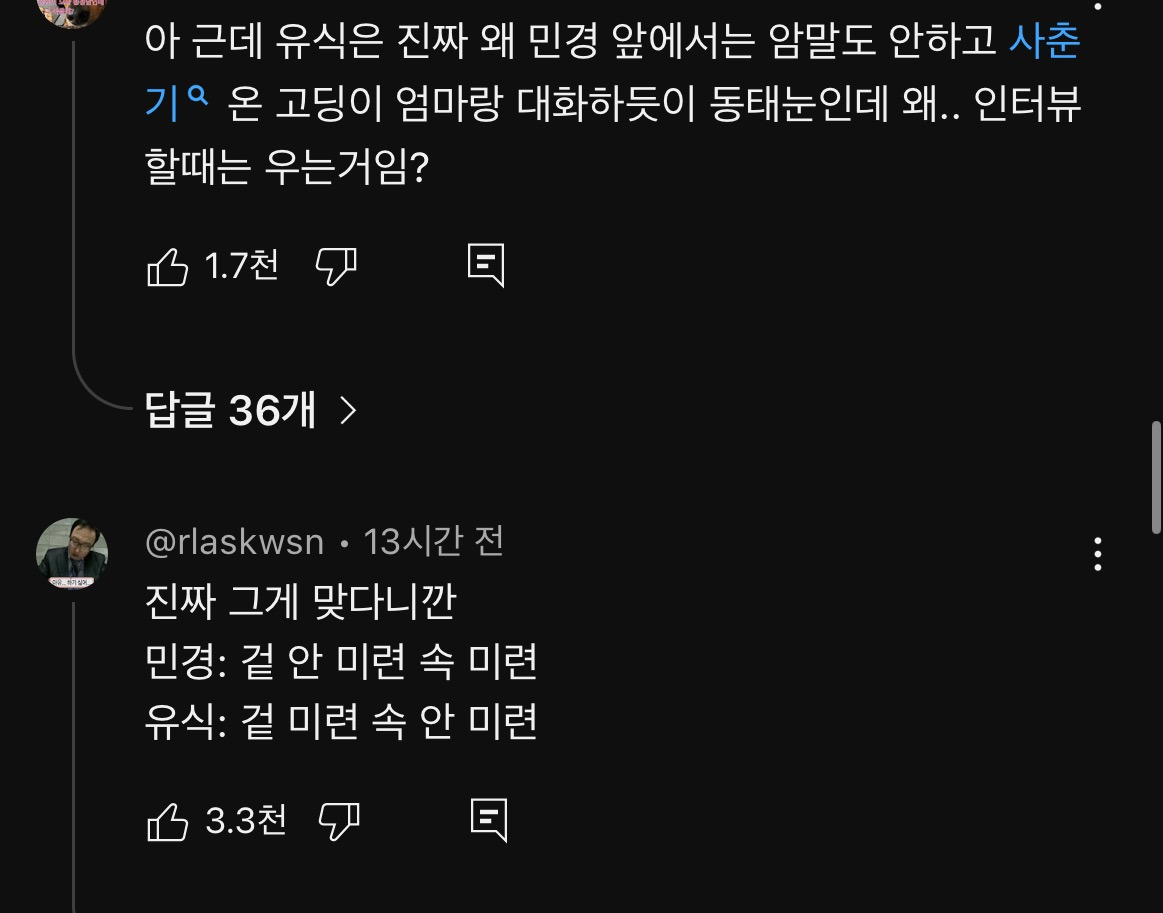Image resolution: width=1163 pixels, height=913 pixels.
Task: Click the vertical scrollbar thumb
Action: click(x=1157, y=480)
